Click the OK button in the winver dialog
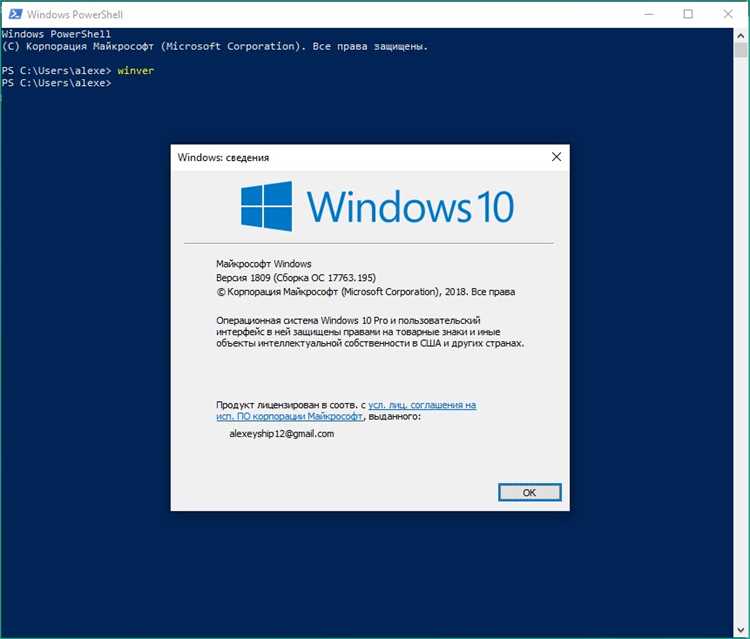 pos(529,492)
